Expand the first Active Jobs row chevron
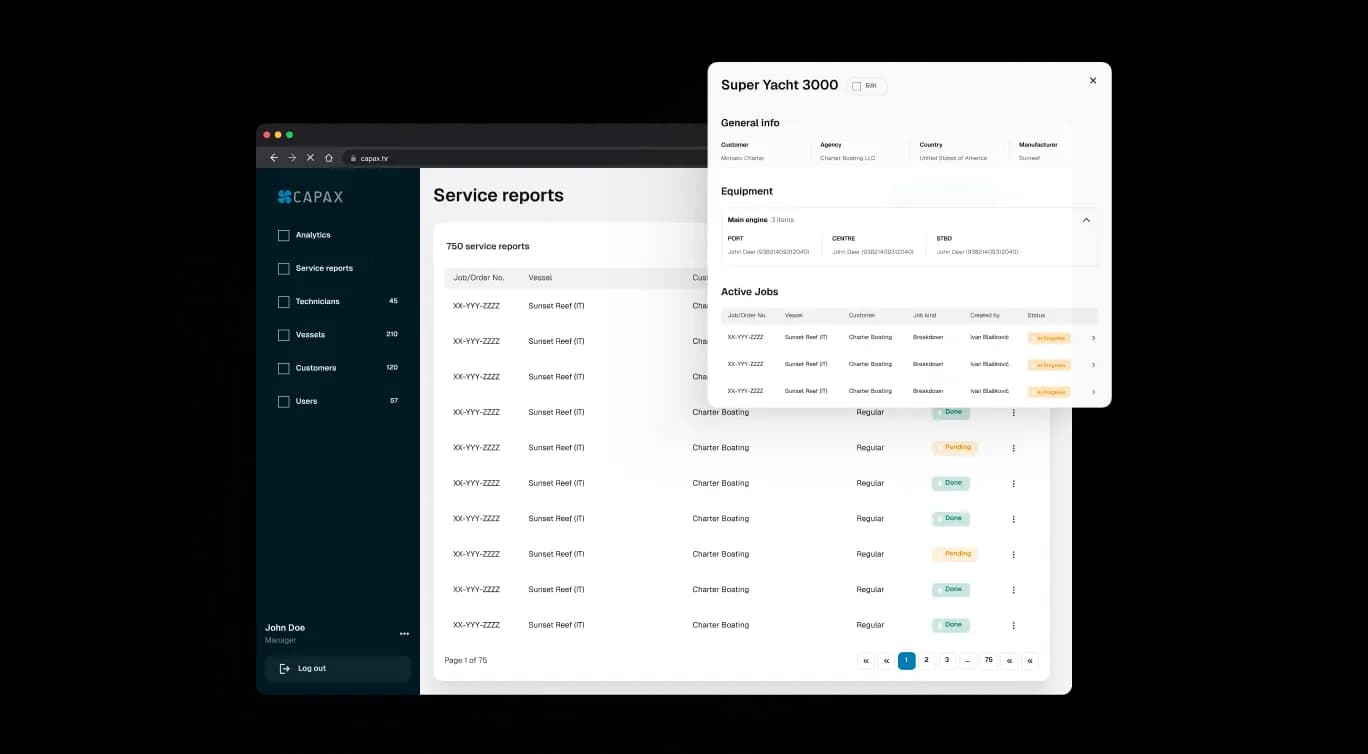 [1093, 338]
